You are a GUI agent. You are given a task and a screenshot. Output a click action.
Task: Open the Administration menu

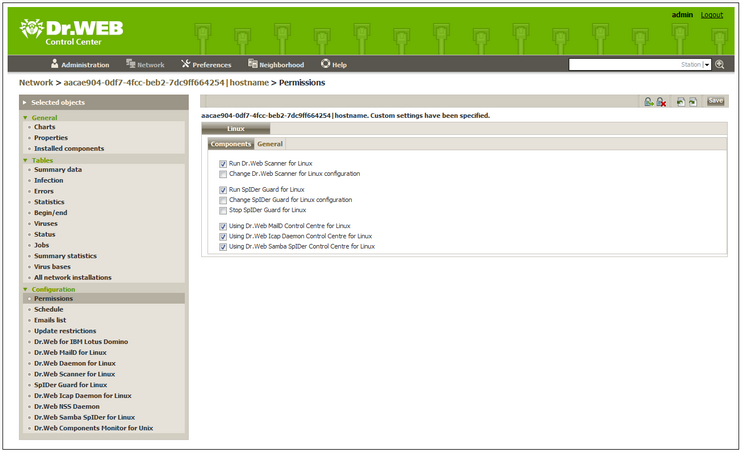click(80, 64)
